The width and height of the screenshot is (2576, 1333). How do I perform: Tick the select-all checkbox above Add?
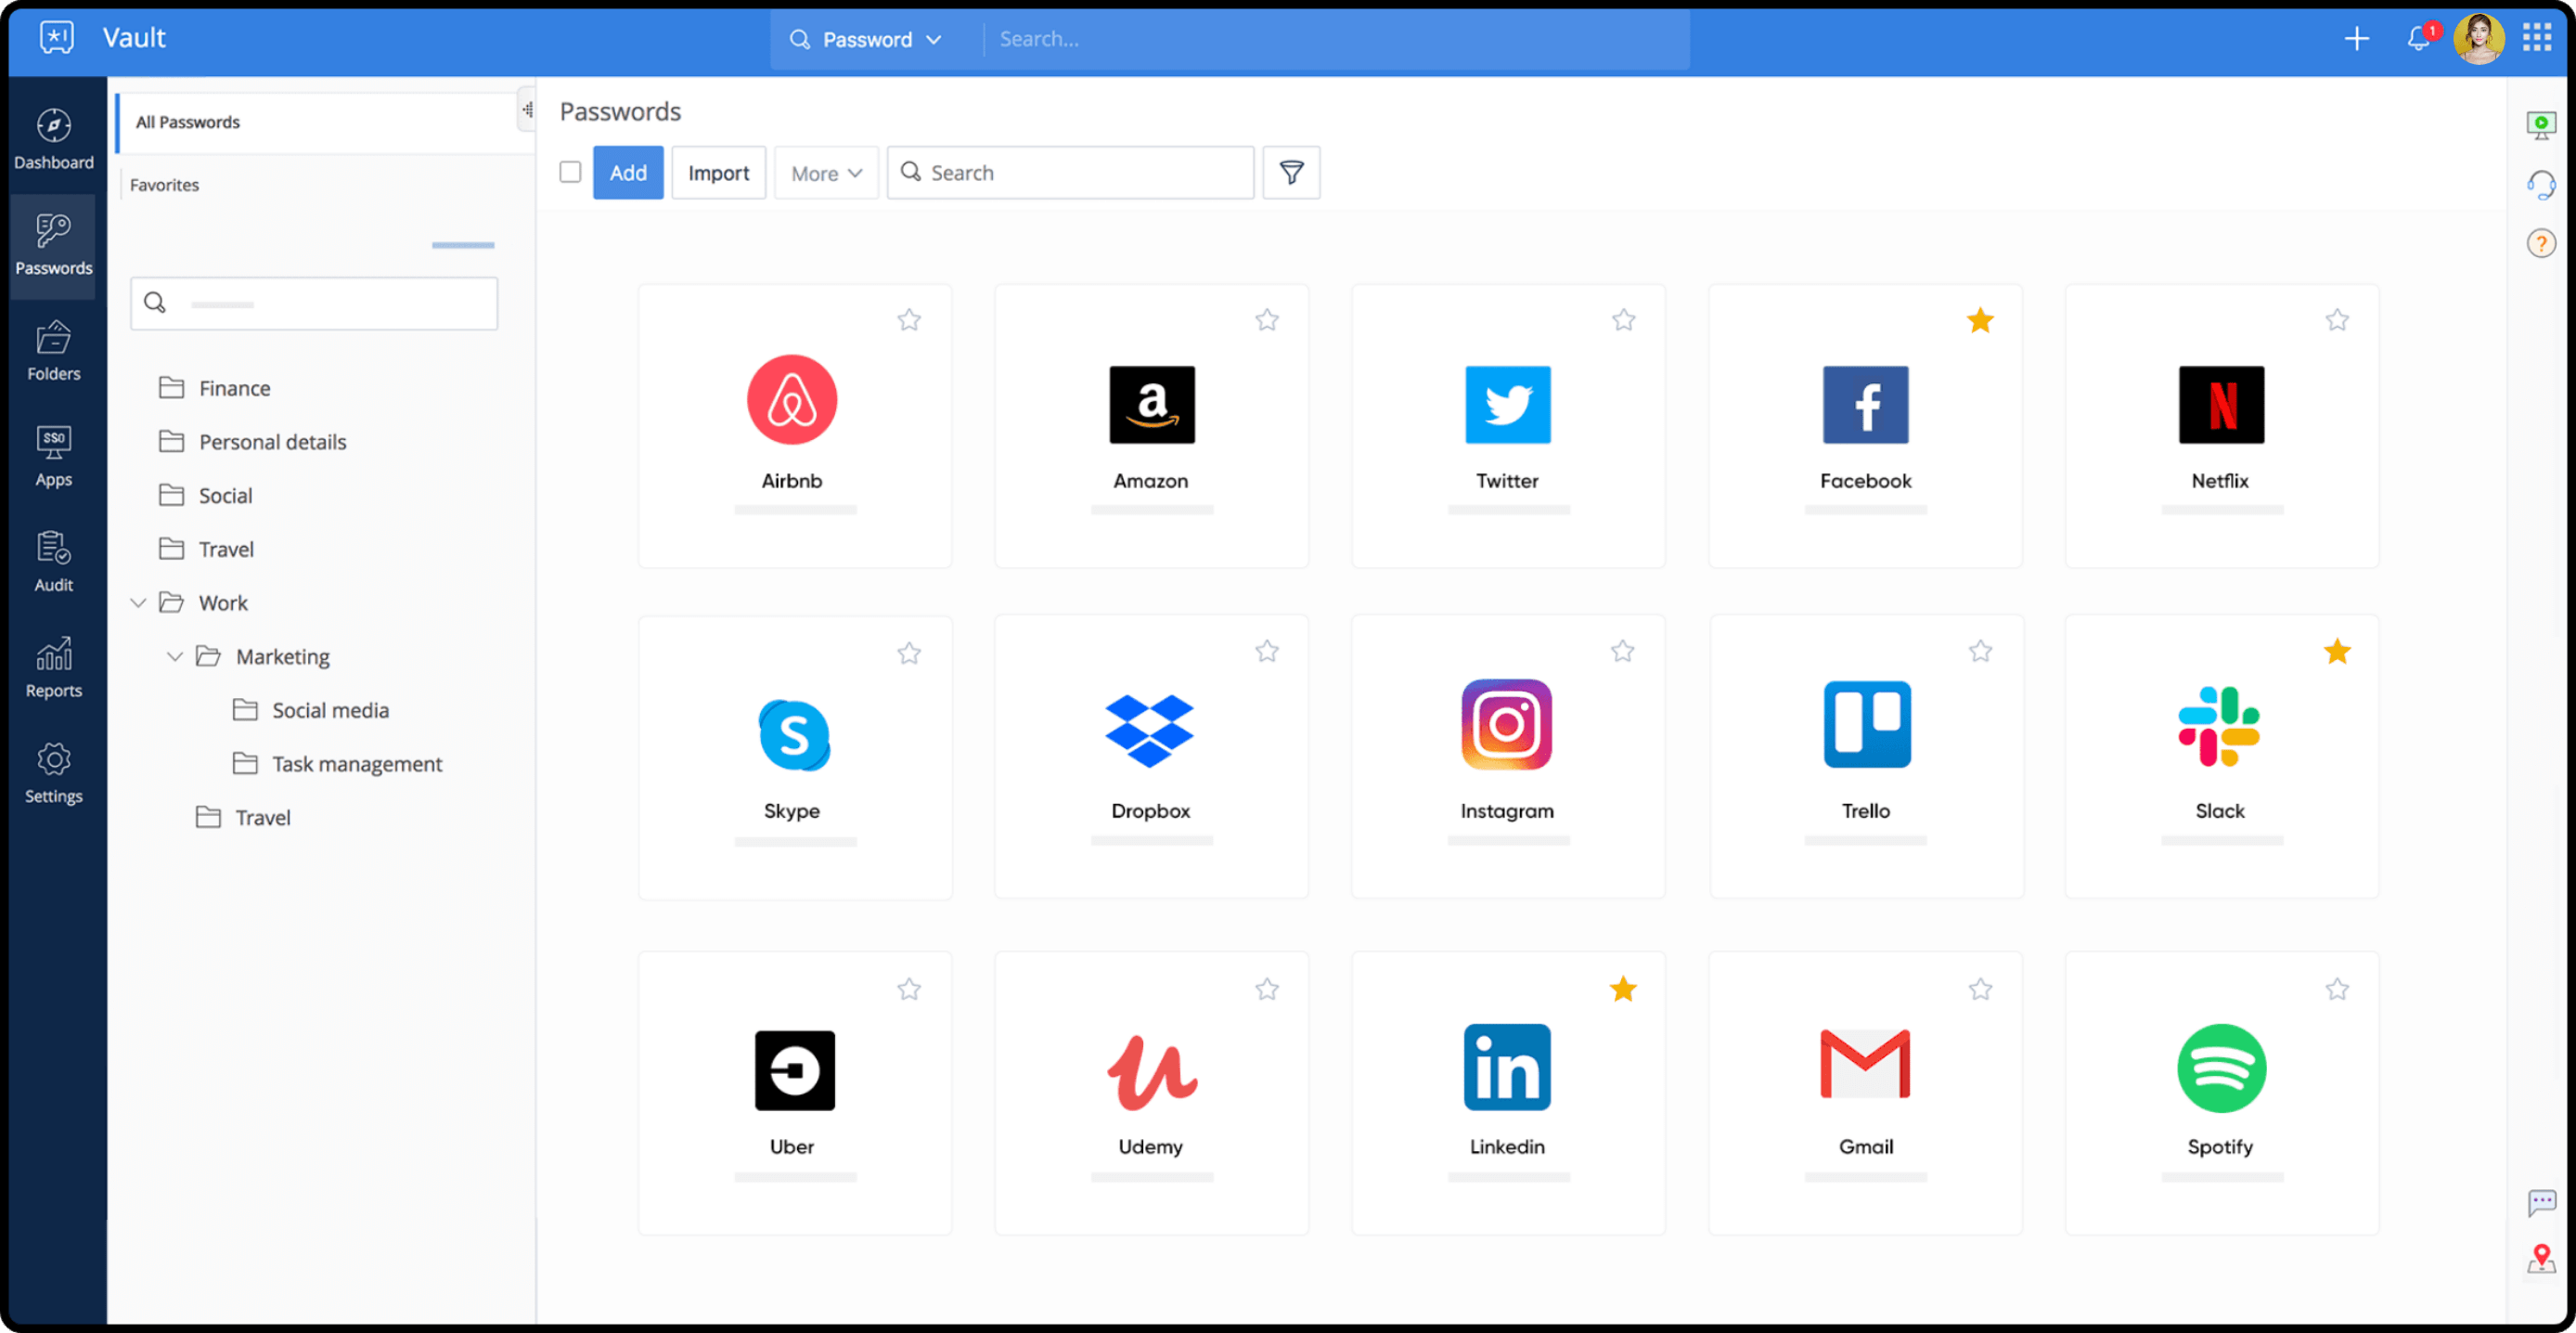tap(570, 172)
